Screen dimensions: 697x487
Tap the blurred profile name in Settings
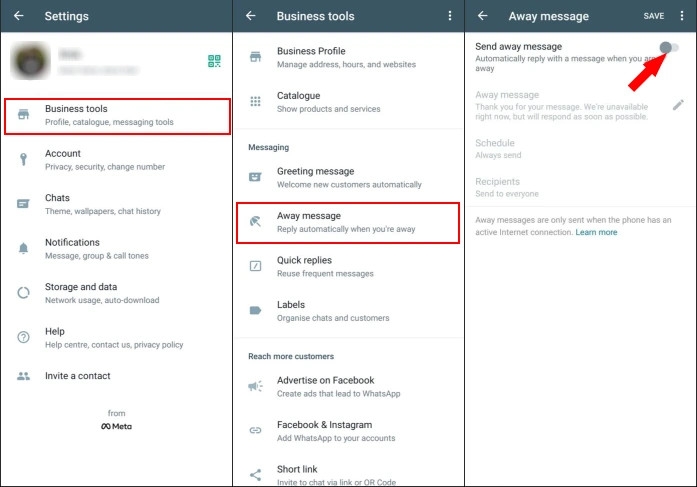click(70, 55)
